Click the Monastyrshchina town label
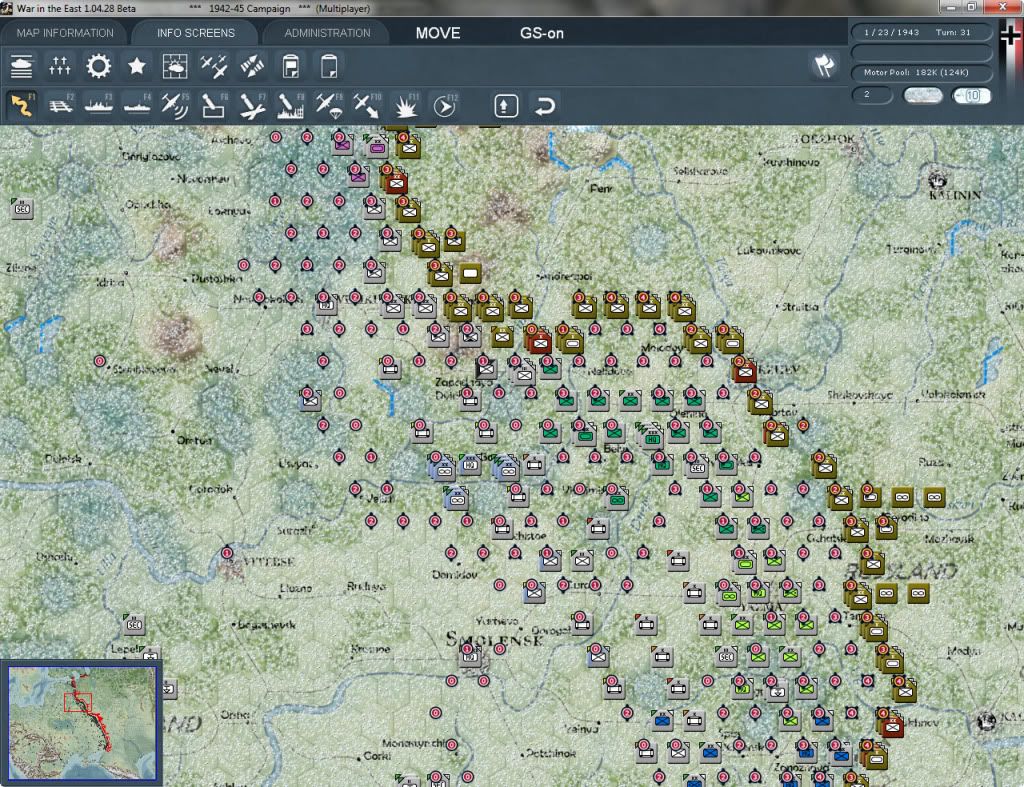Screen dimensions: 1024x787 click(414, 743)
